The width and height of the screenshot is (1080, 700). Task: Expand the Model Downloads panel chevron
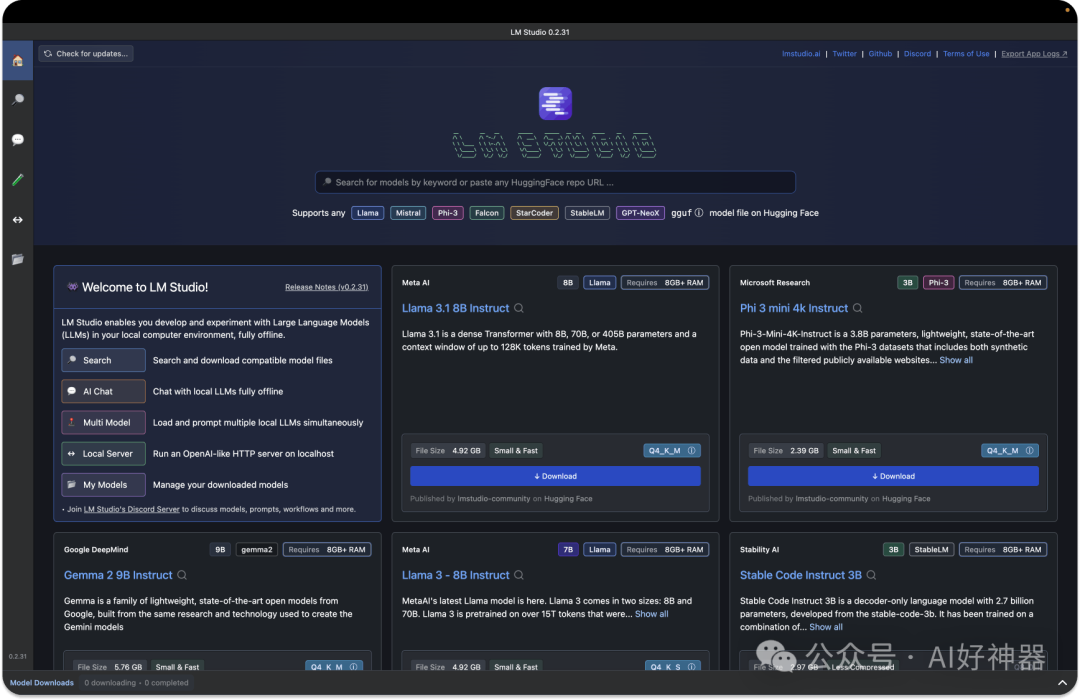(x=1062, y=683)
